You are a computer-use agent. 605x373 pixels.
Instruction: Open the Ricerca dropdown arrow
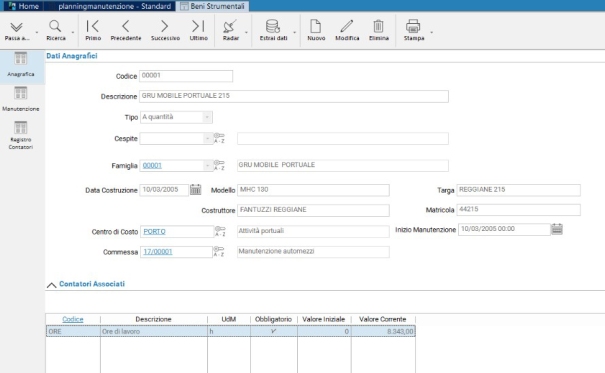[73, 32]
